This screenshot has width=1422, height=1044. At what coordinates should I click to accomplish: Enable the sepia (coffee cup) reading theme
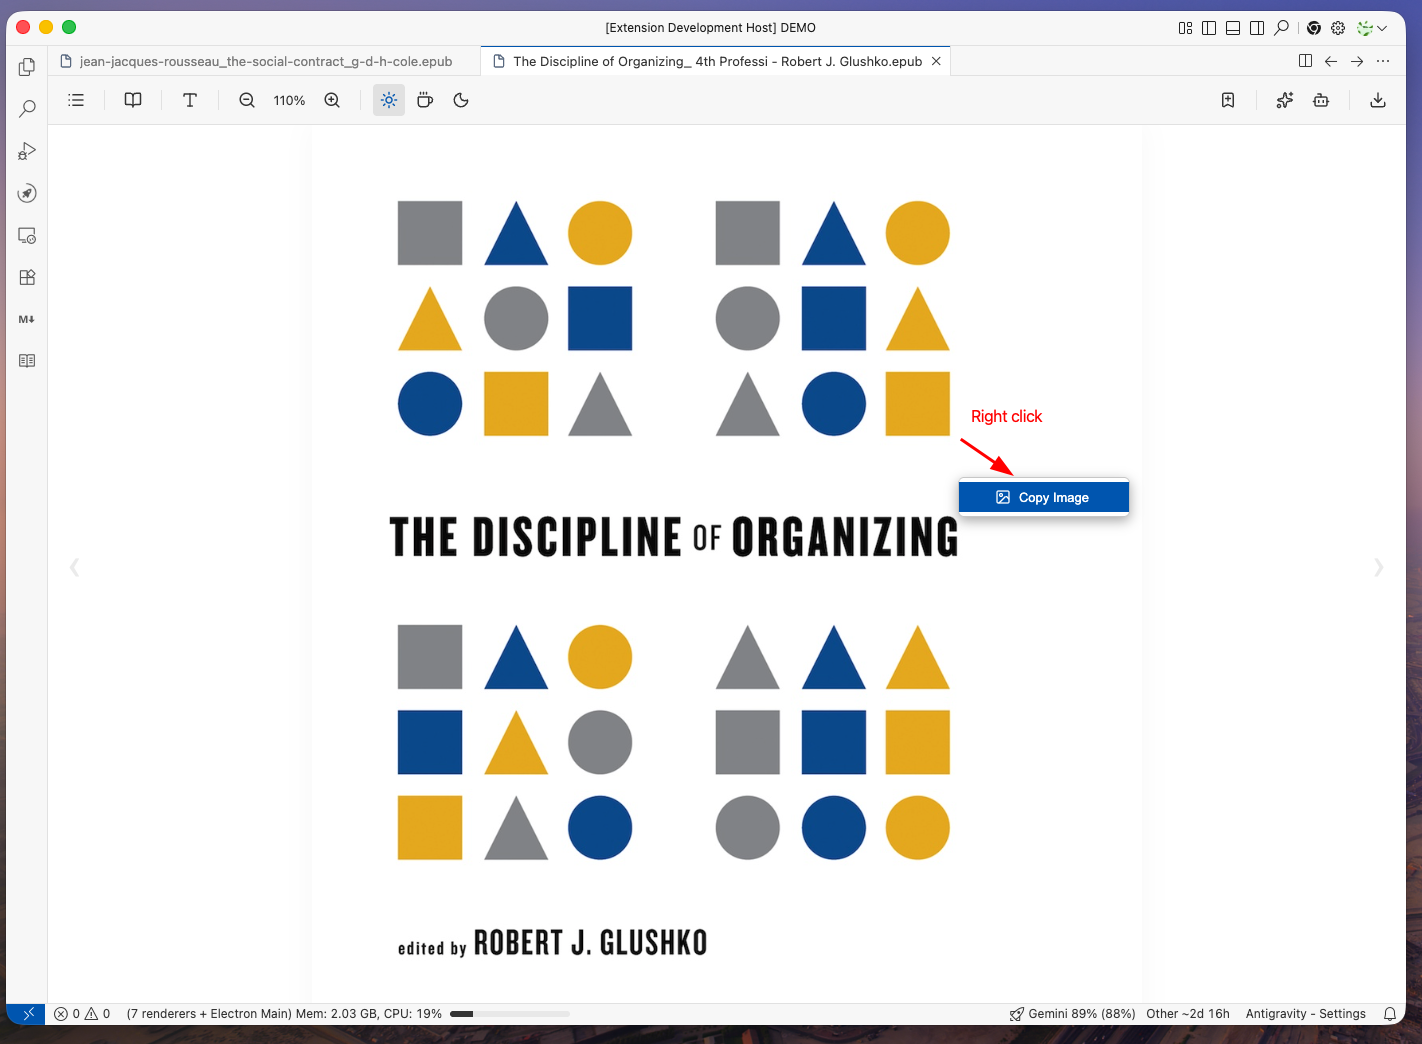tap(425, 100)
